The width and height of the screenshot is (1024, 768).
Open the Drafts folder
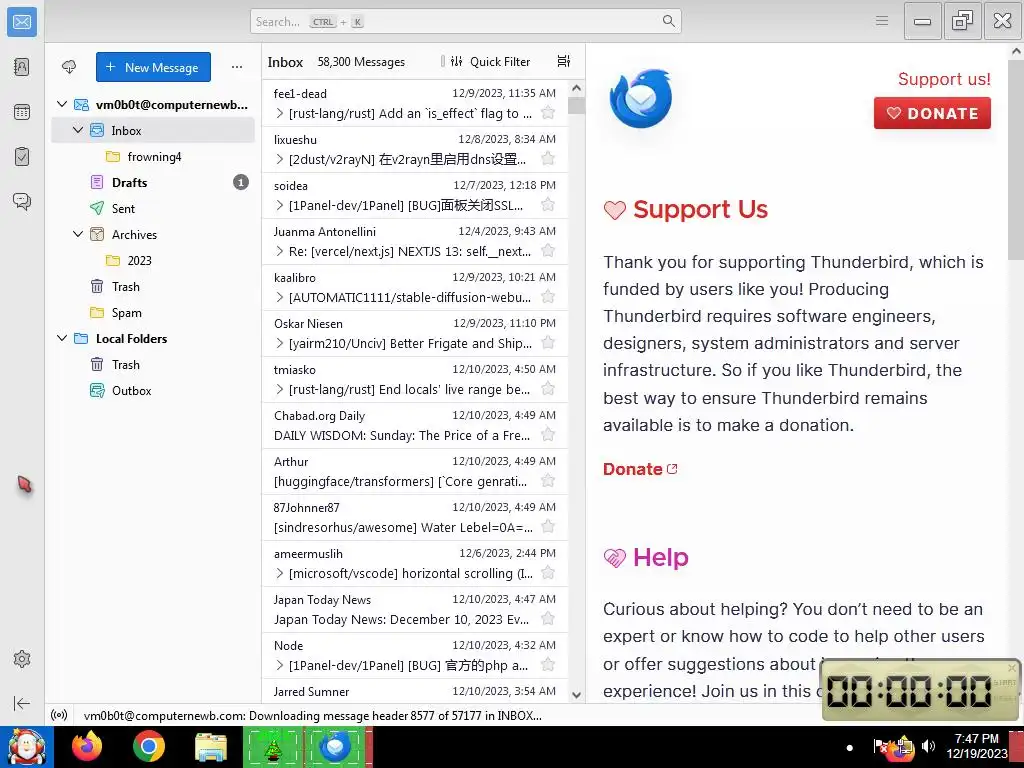153,182
